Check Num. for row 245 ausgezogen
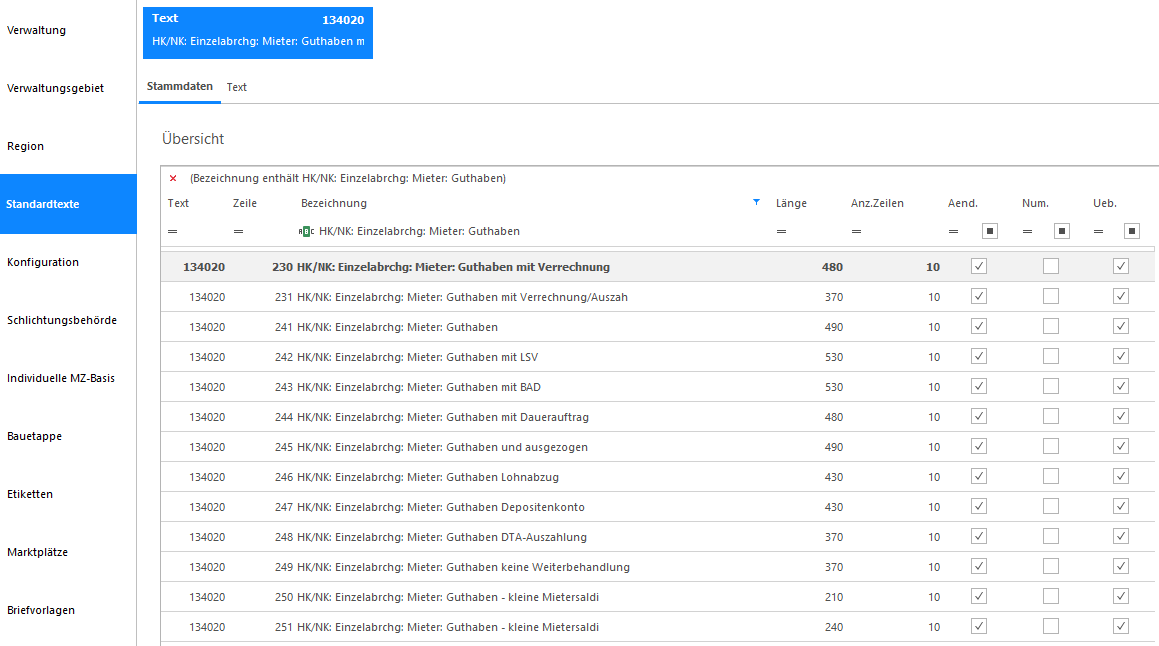The image size is (1159, 646). (1050, 446)
